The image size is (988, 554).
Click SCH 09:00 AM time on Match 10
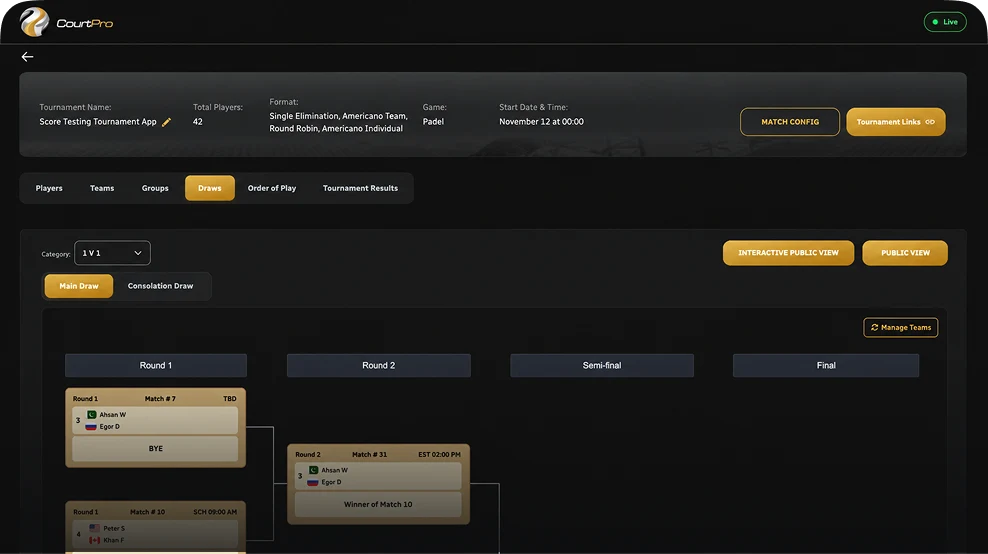pos(215,512)
